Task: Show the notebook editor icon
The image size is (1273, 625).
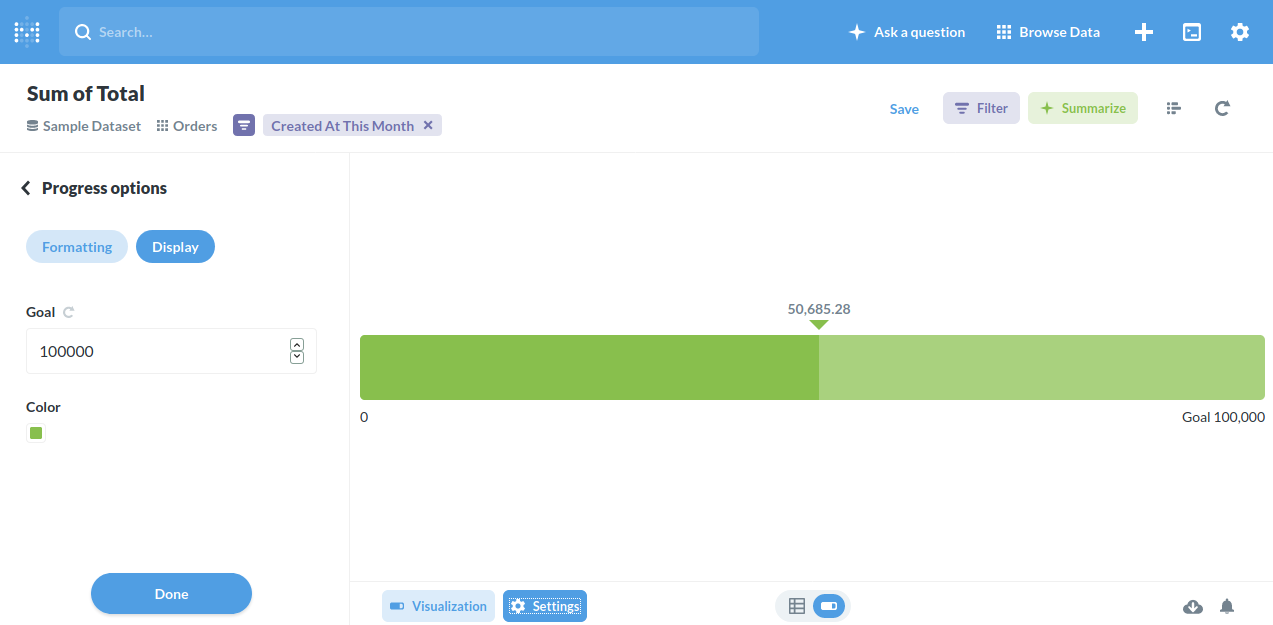Action: click(1174, 108)
